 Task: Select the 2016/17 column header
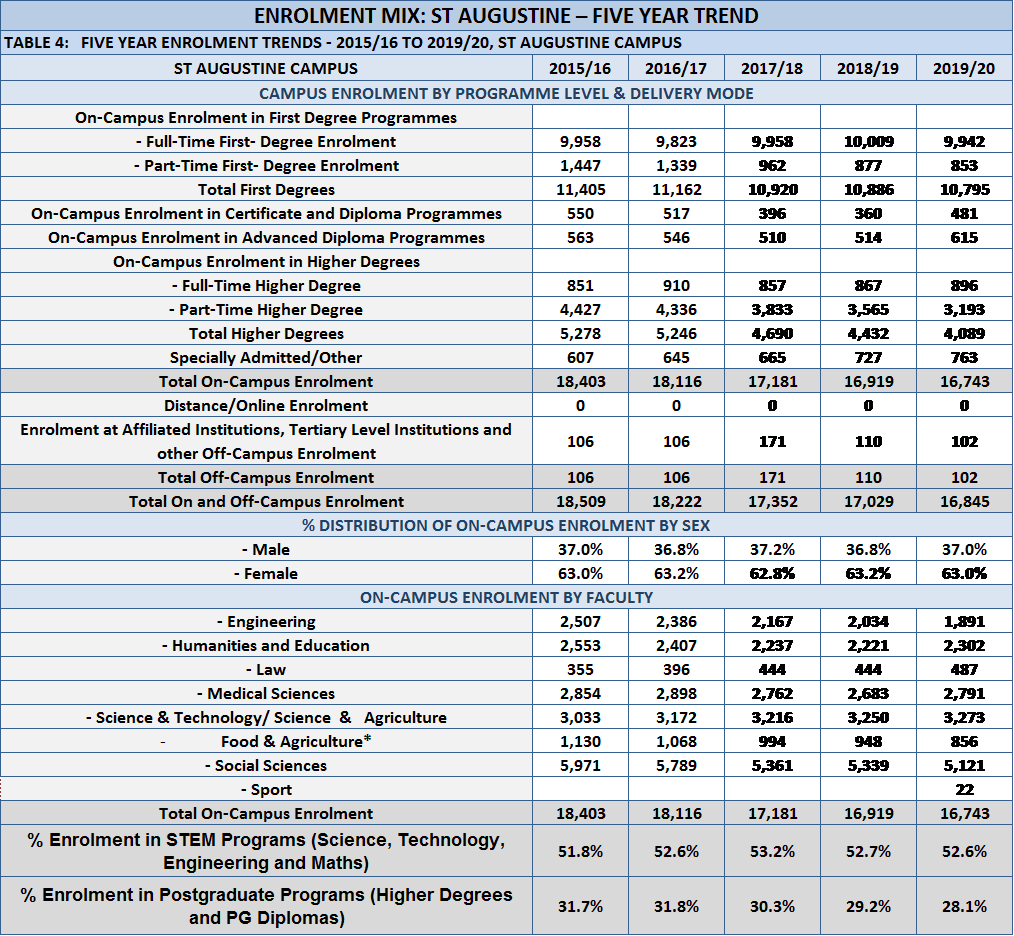coord(676,69)
